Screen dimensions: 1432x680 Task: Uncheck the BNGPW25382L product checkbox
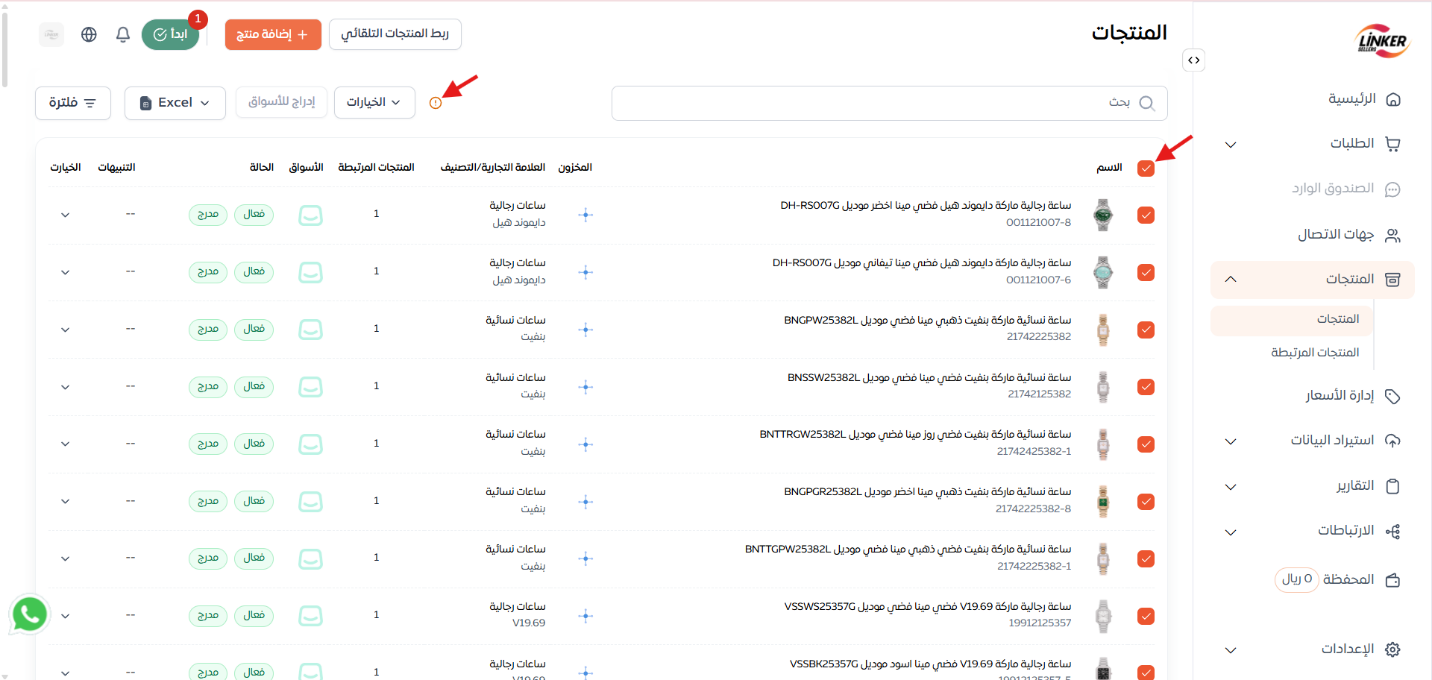point(1146,329)
